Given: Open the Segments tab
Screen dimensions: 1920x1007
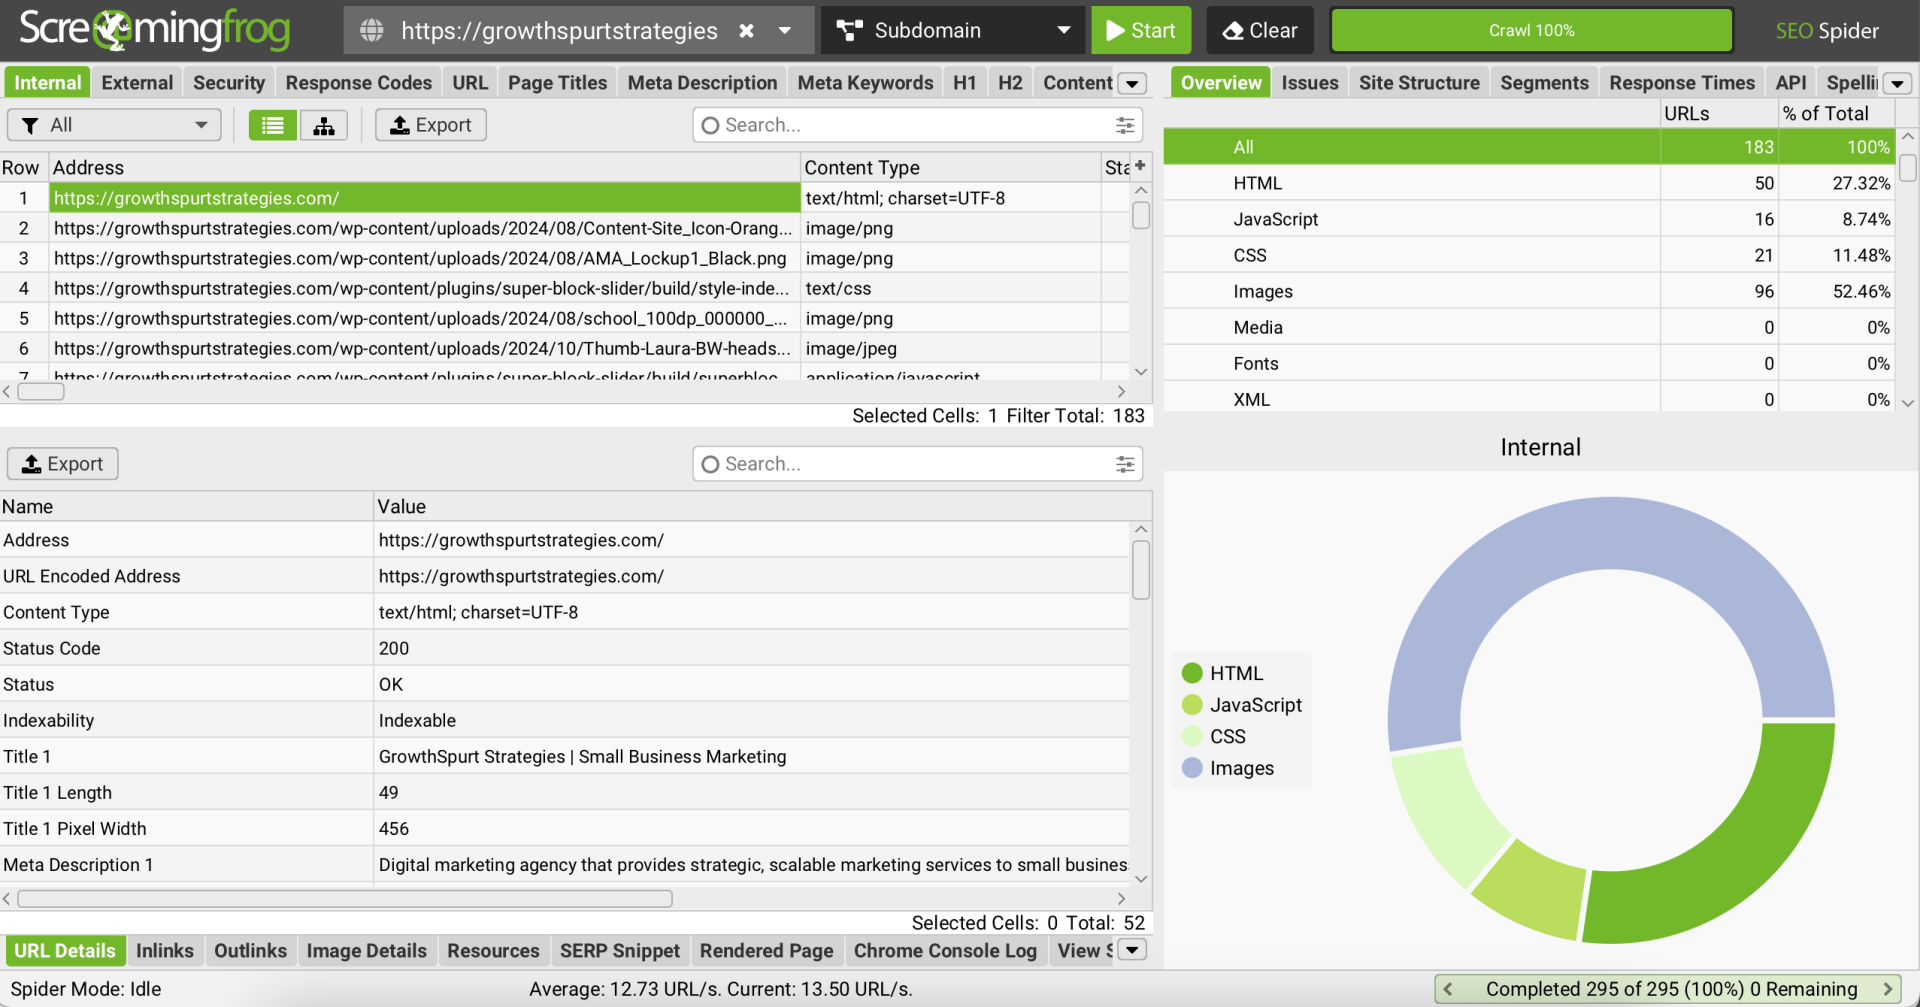Looking at the screenshot, I should (1544, 83).
